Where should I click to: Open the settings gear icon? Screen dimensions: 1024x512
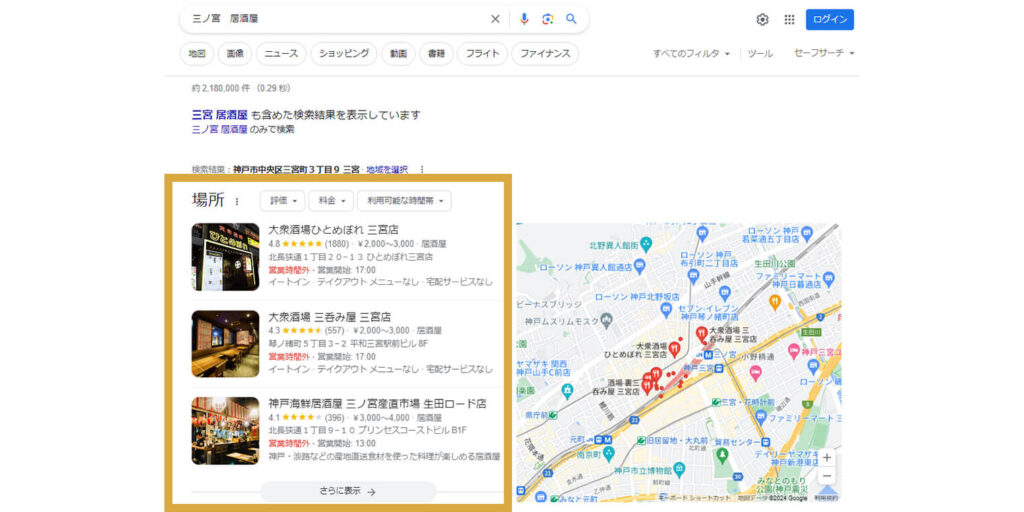[x=762, y=20]
